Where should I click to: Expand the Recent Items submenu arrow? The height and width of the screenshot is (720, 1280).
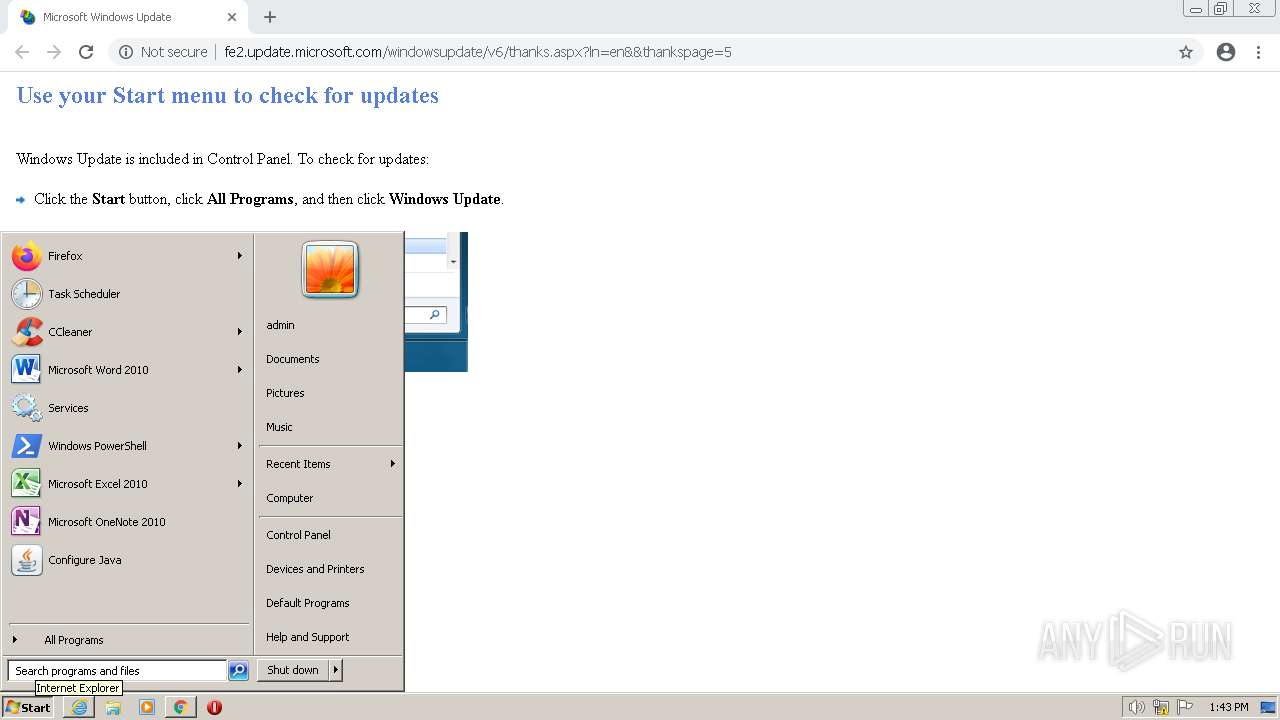pos(393,464)
